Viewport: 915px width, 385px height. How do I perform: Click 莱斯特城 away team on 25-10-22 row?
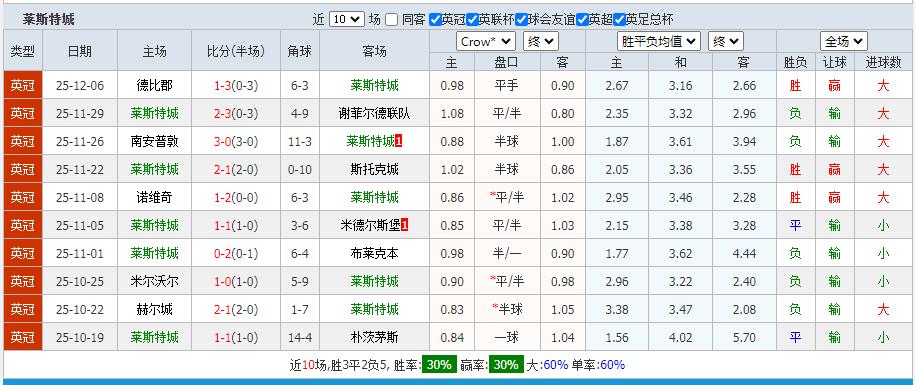pyautogui.click(x=374, y=310)
